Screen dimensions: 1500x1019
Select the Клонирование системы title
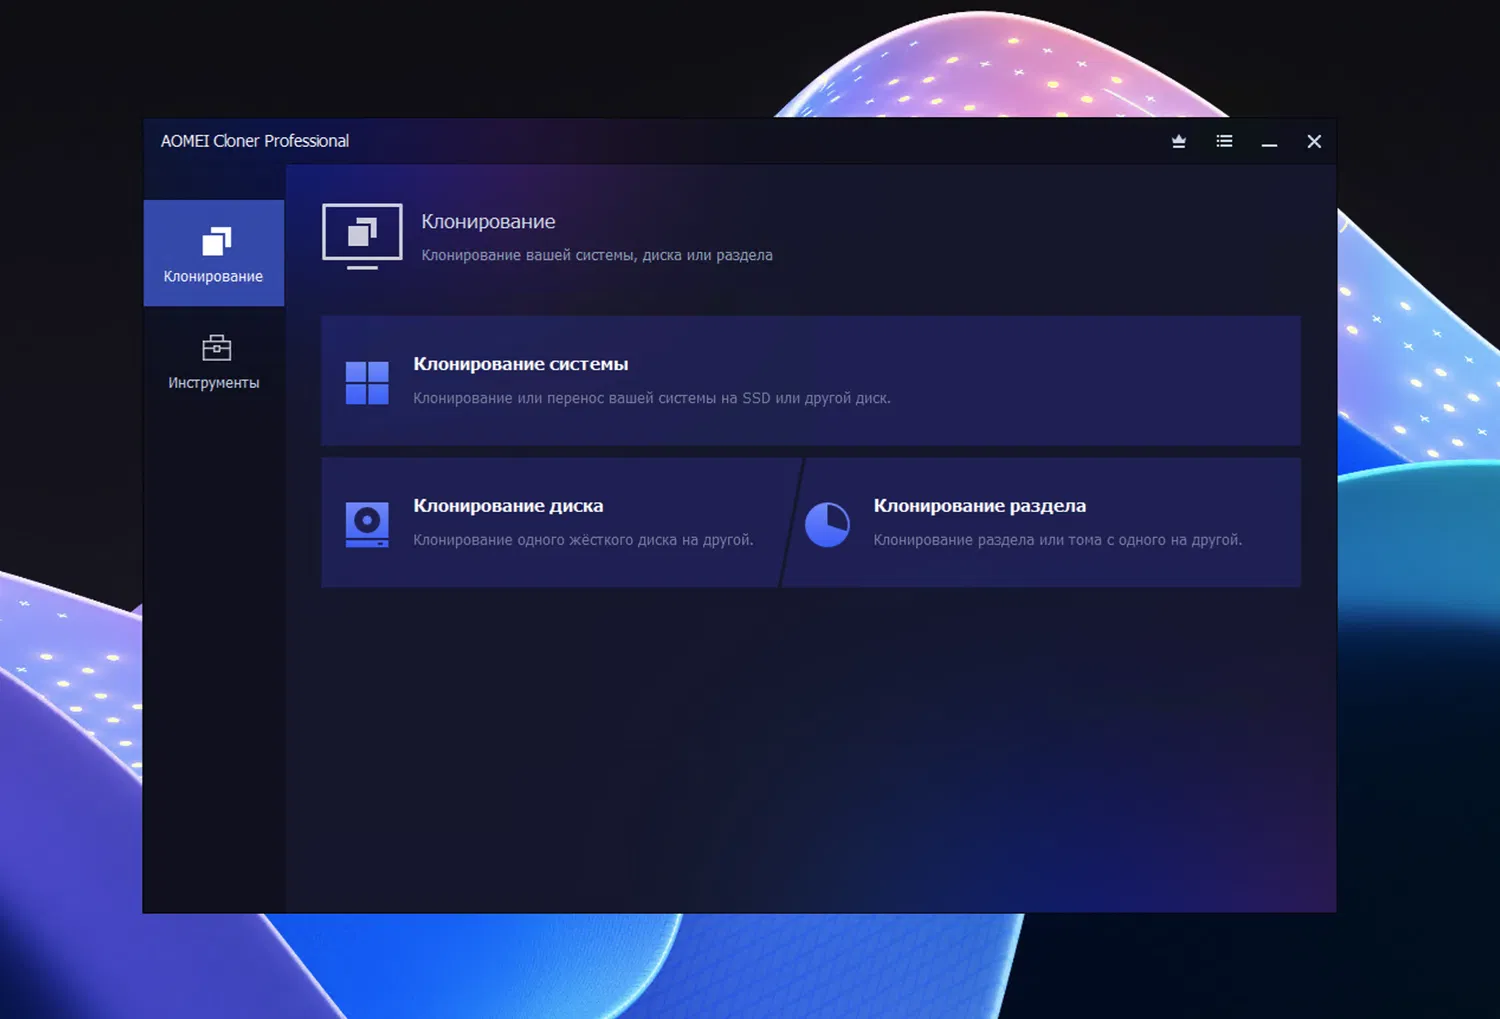pos(521,364)
